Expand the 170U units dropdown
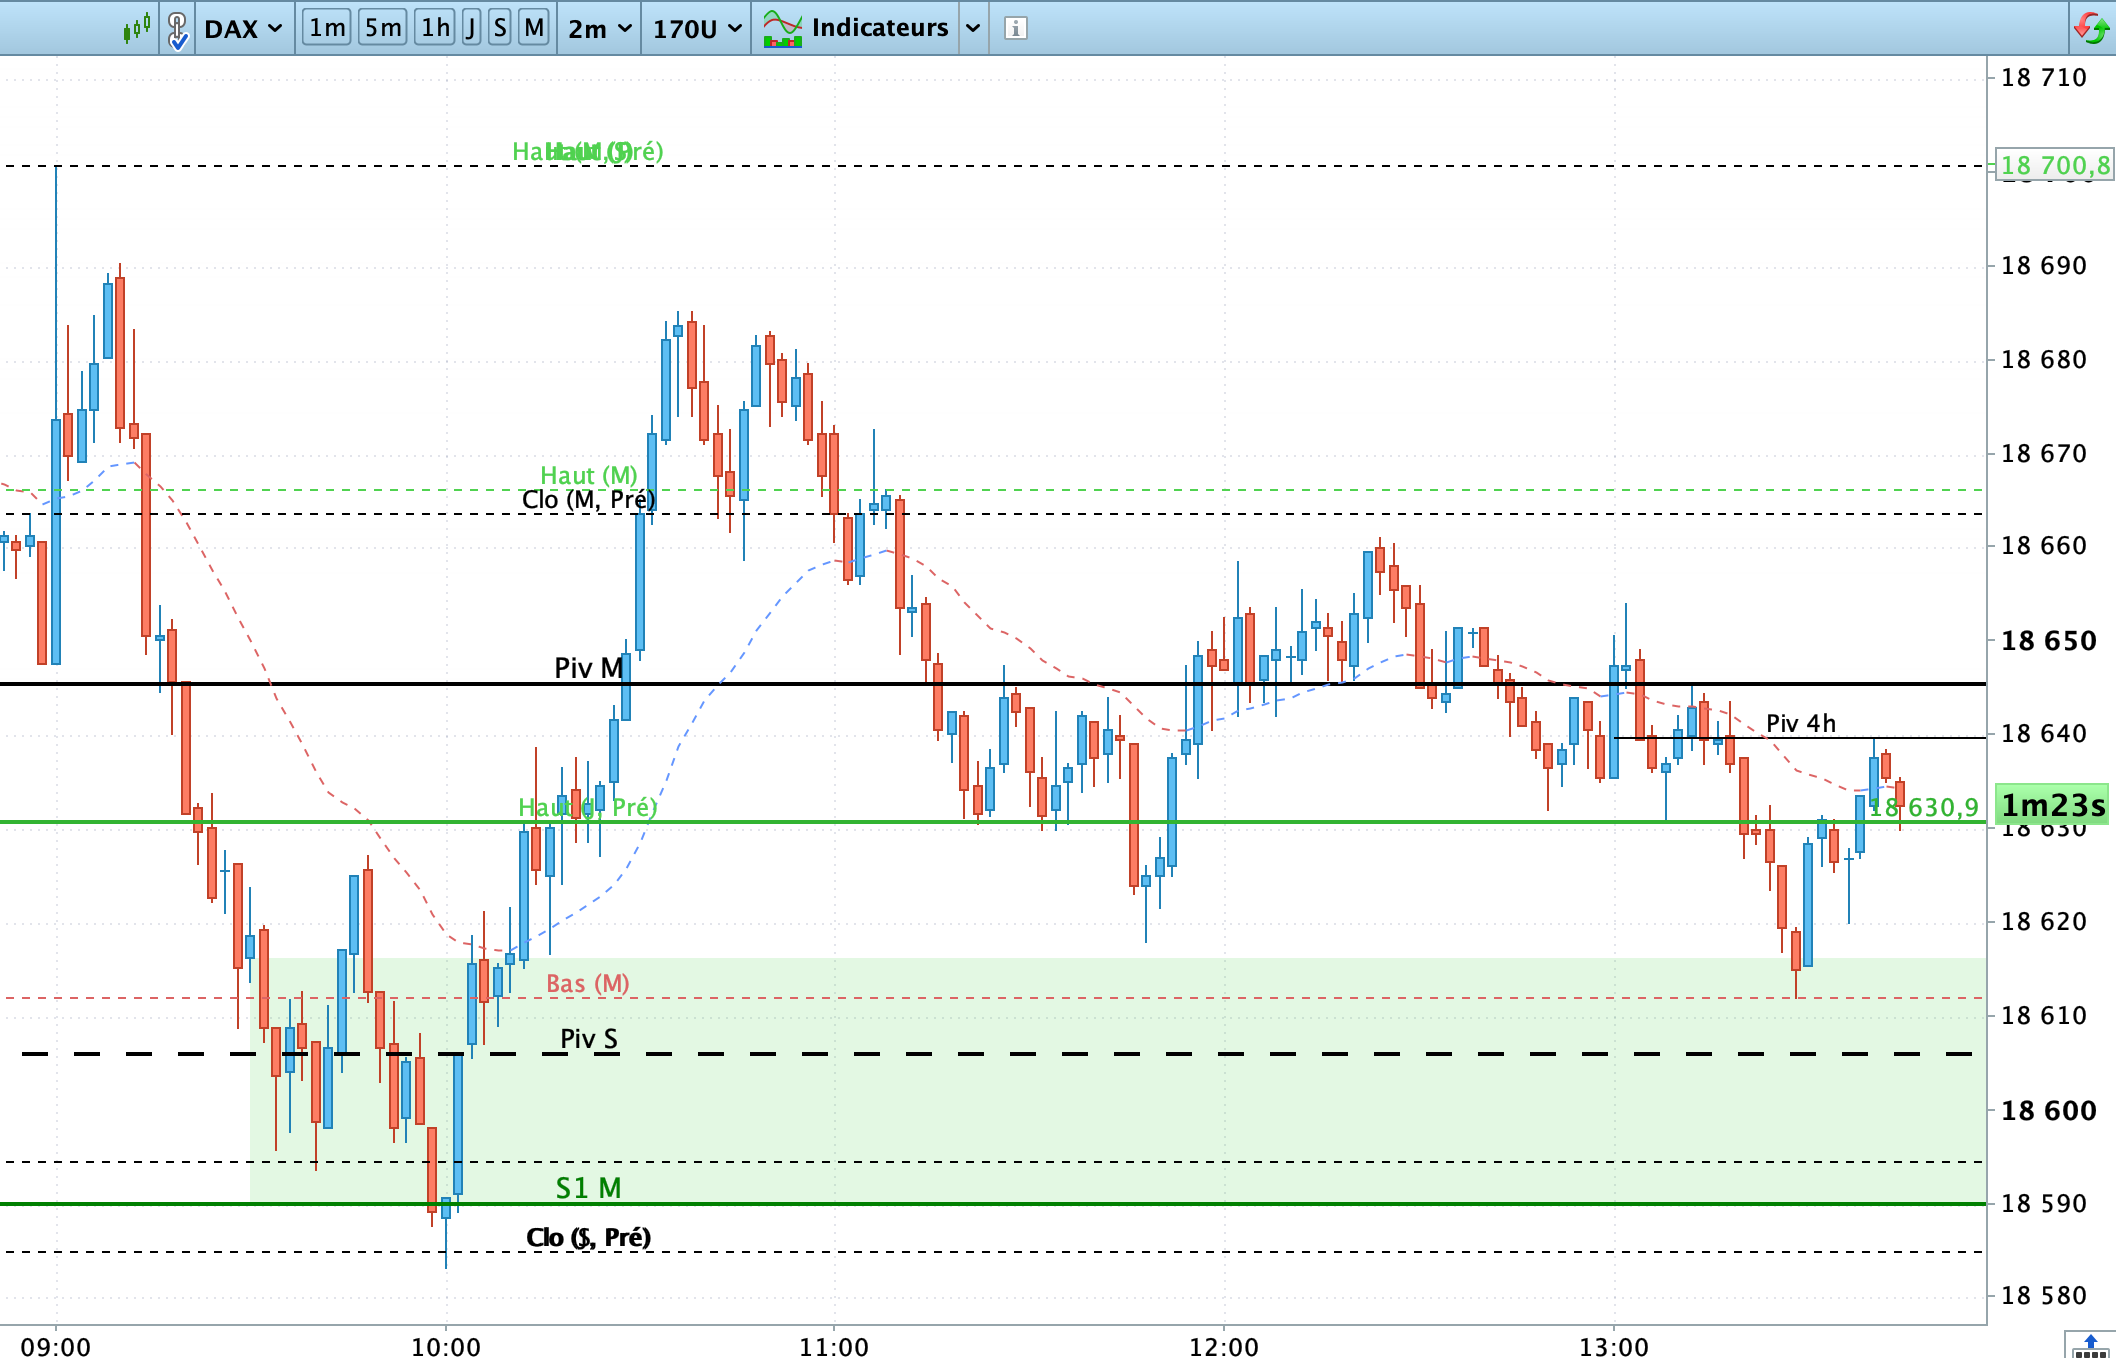 click(x=697, y=29)
